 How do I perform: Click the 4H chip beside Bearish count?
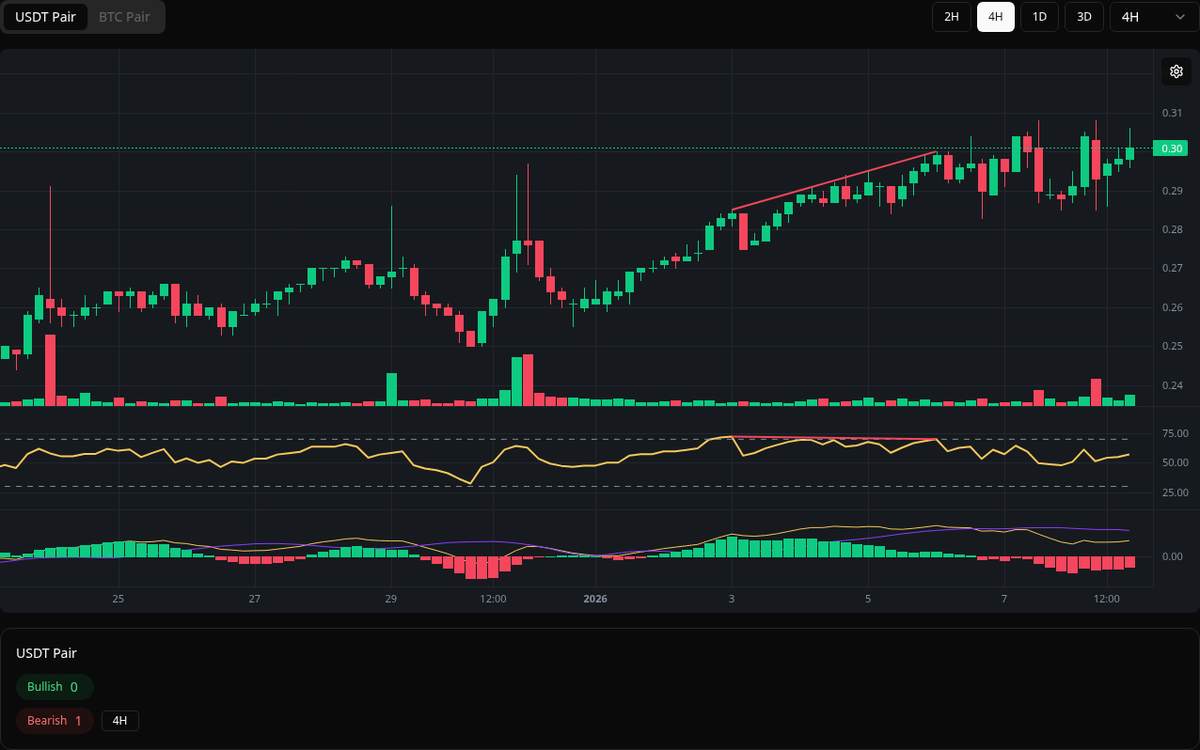click(x=121, y=720)
